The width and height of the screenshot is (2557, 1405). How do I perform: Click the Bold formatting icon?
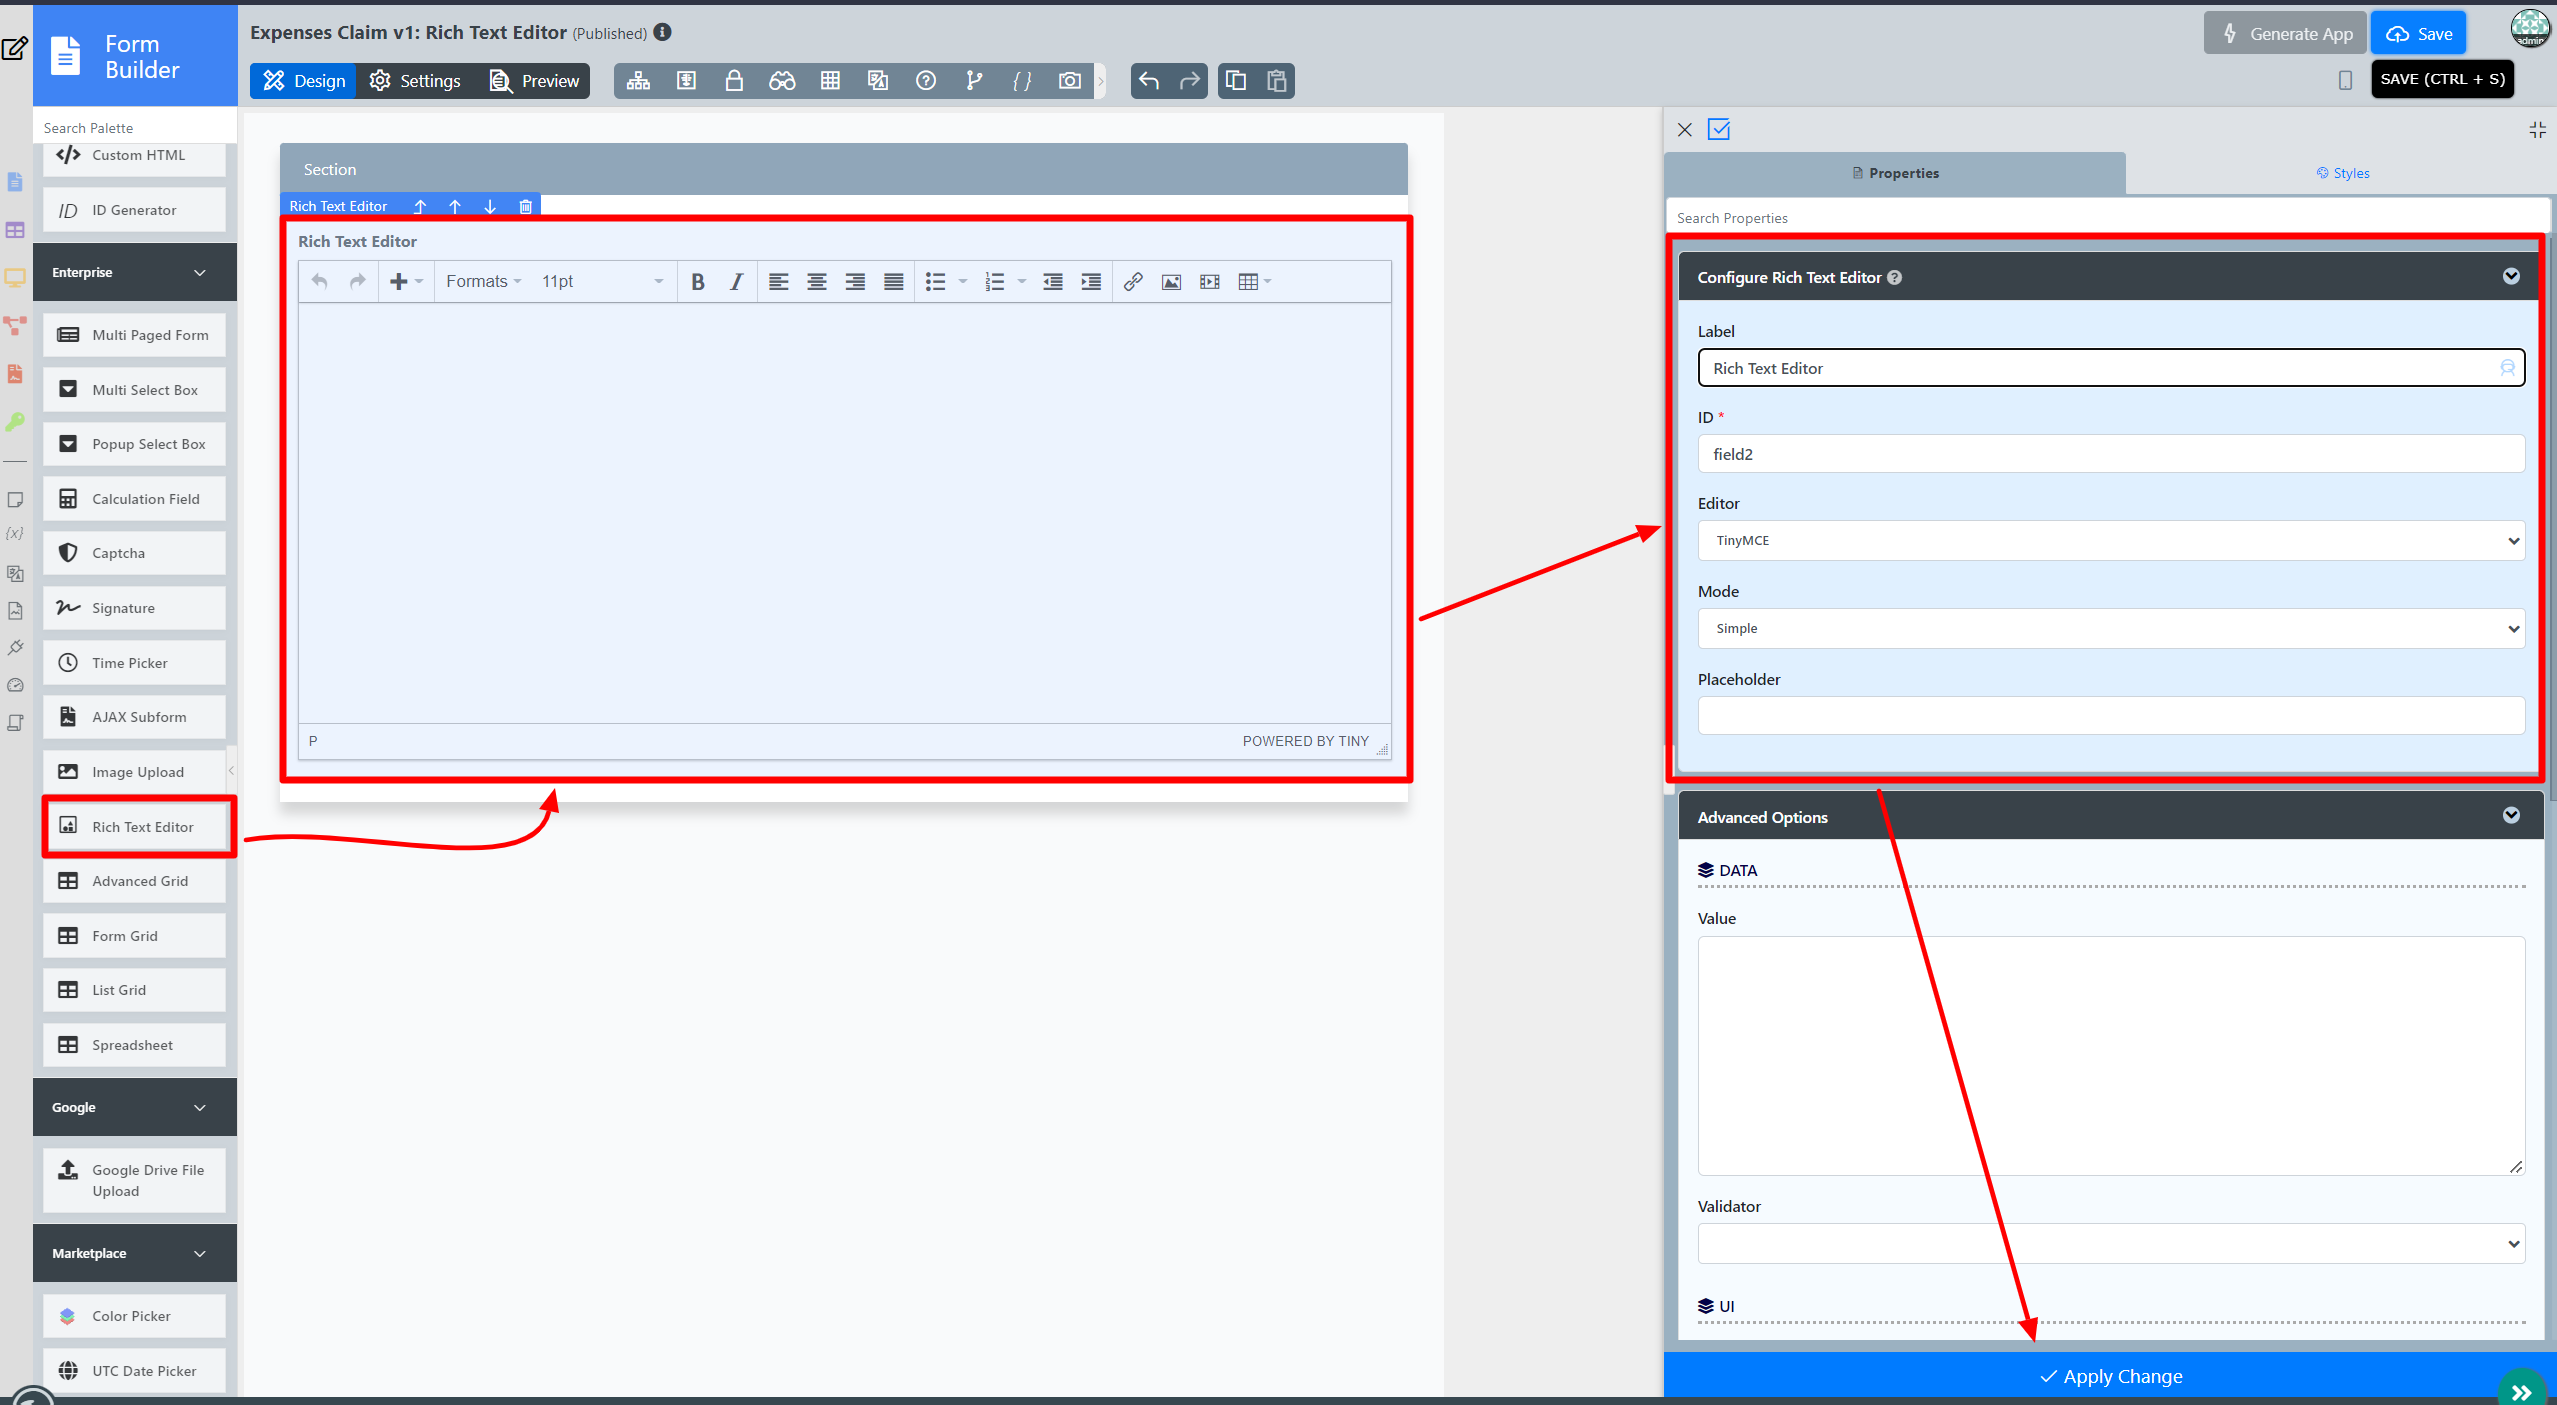[698, 282]
